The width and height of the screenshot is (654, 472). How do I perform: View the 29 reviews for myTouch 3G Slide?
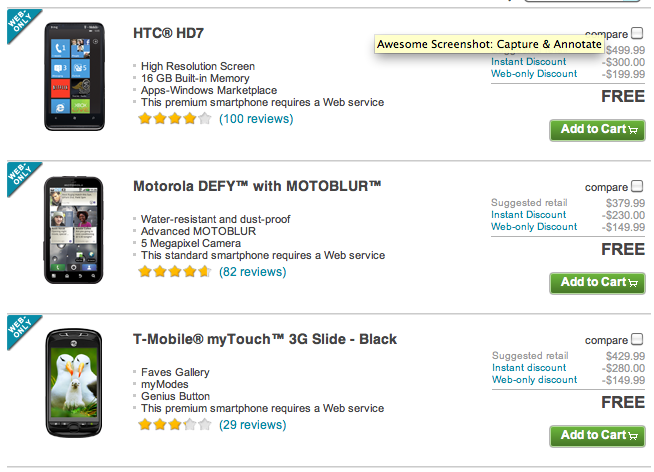(252, 425)
